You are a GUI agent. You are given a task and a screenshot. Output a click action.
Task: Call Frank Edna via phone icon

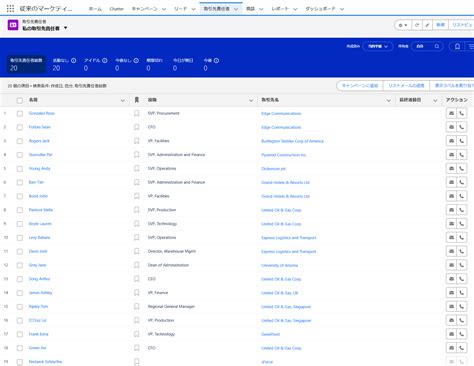pyautogui.click(x=462, y=334)
